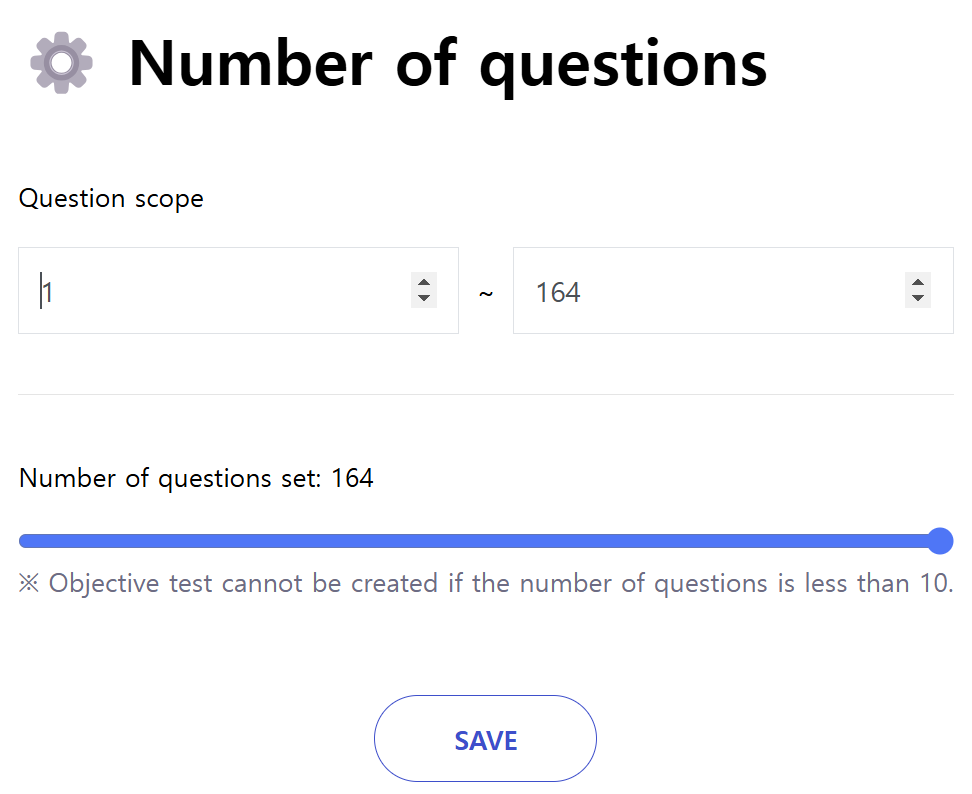
Task: Click the stepper control on the second field
Action: pyautogui.click(x=917, y=290)
